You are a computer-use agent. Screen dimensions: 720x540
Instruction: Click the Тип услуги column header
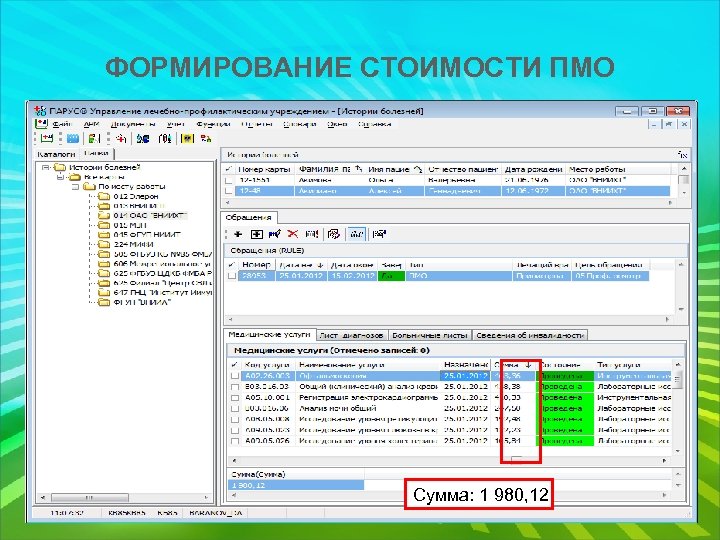coord(632,365)
